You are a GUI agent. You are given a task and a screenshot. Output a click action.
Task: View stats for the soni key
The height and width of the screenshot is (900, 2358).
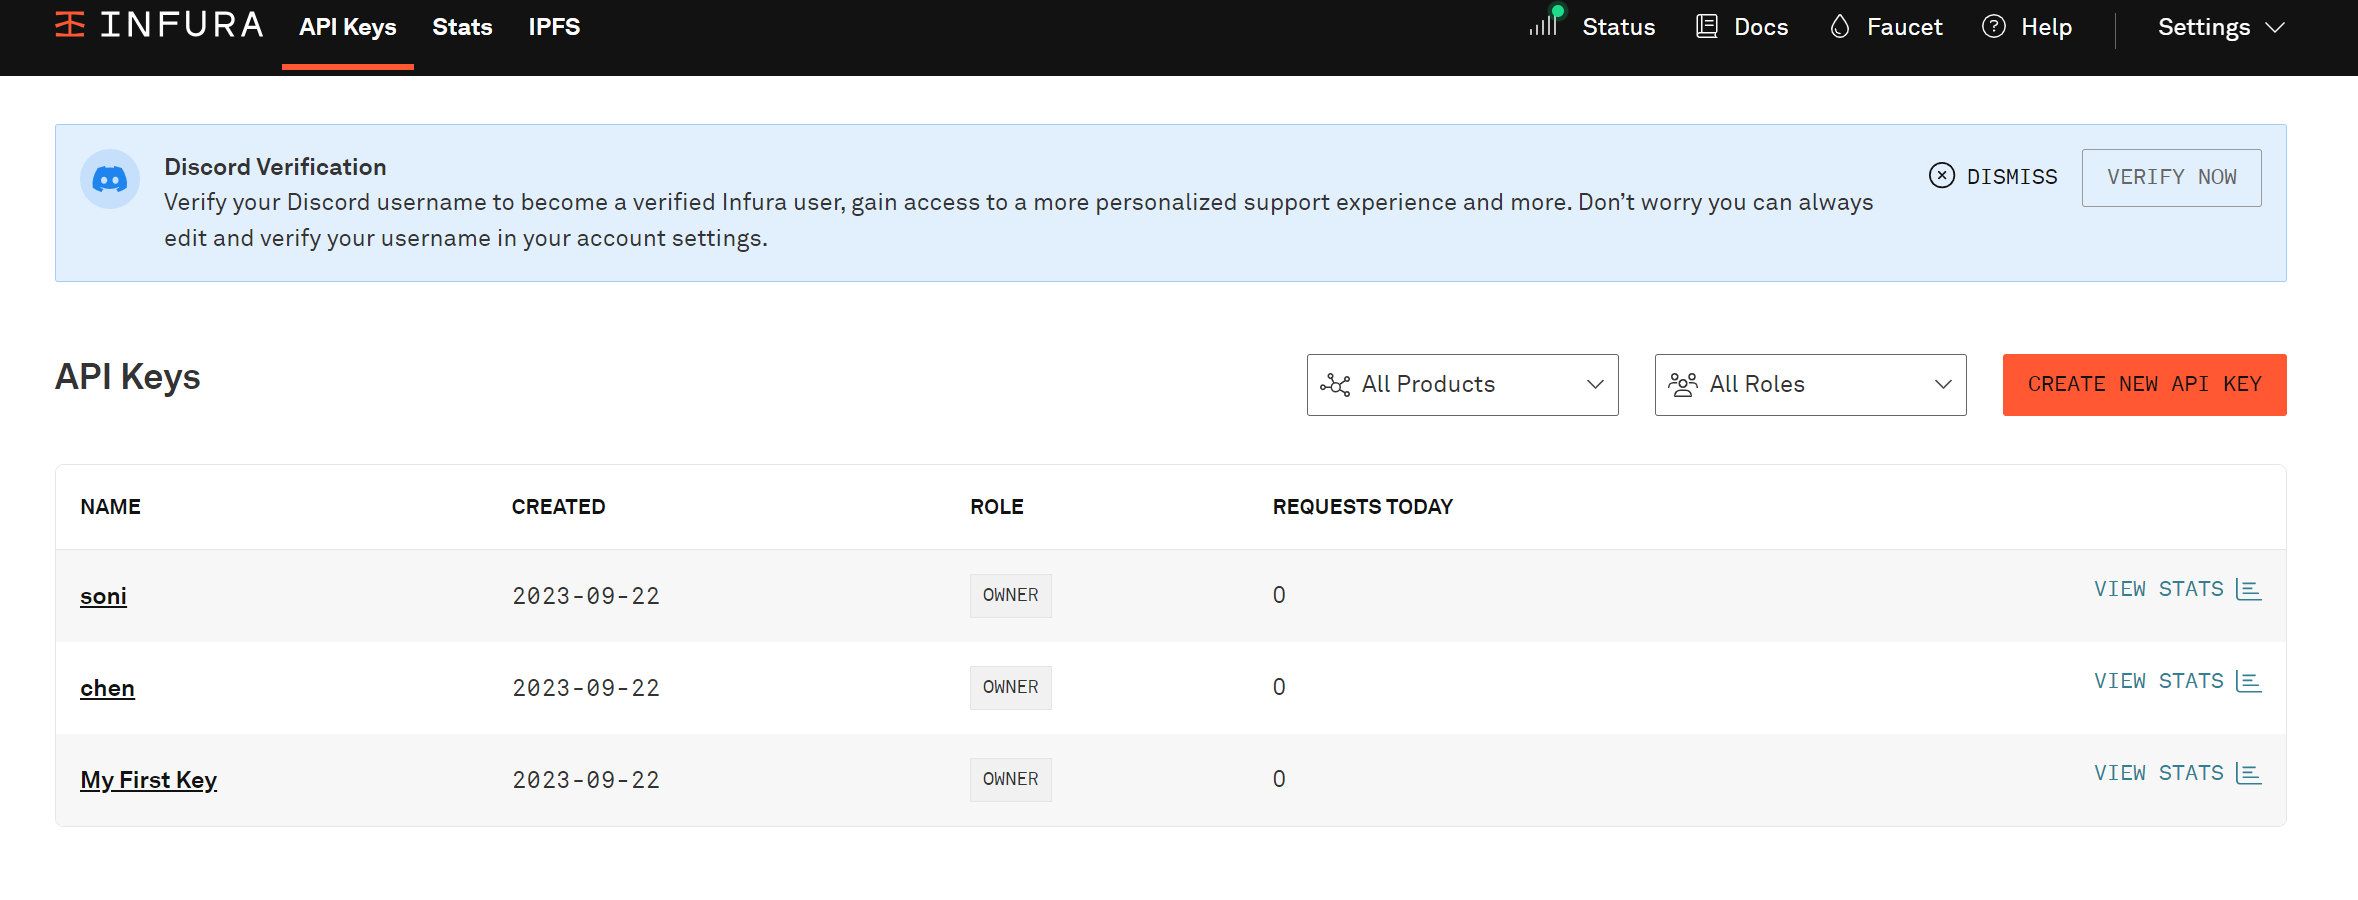pyautogui.click(x=2177, y=589)
